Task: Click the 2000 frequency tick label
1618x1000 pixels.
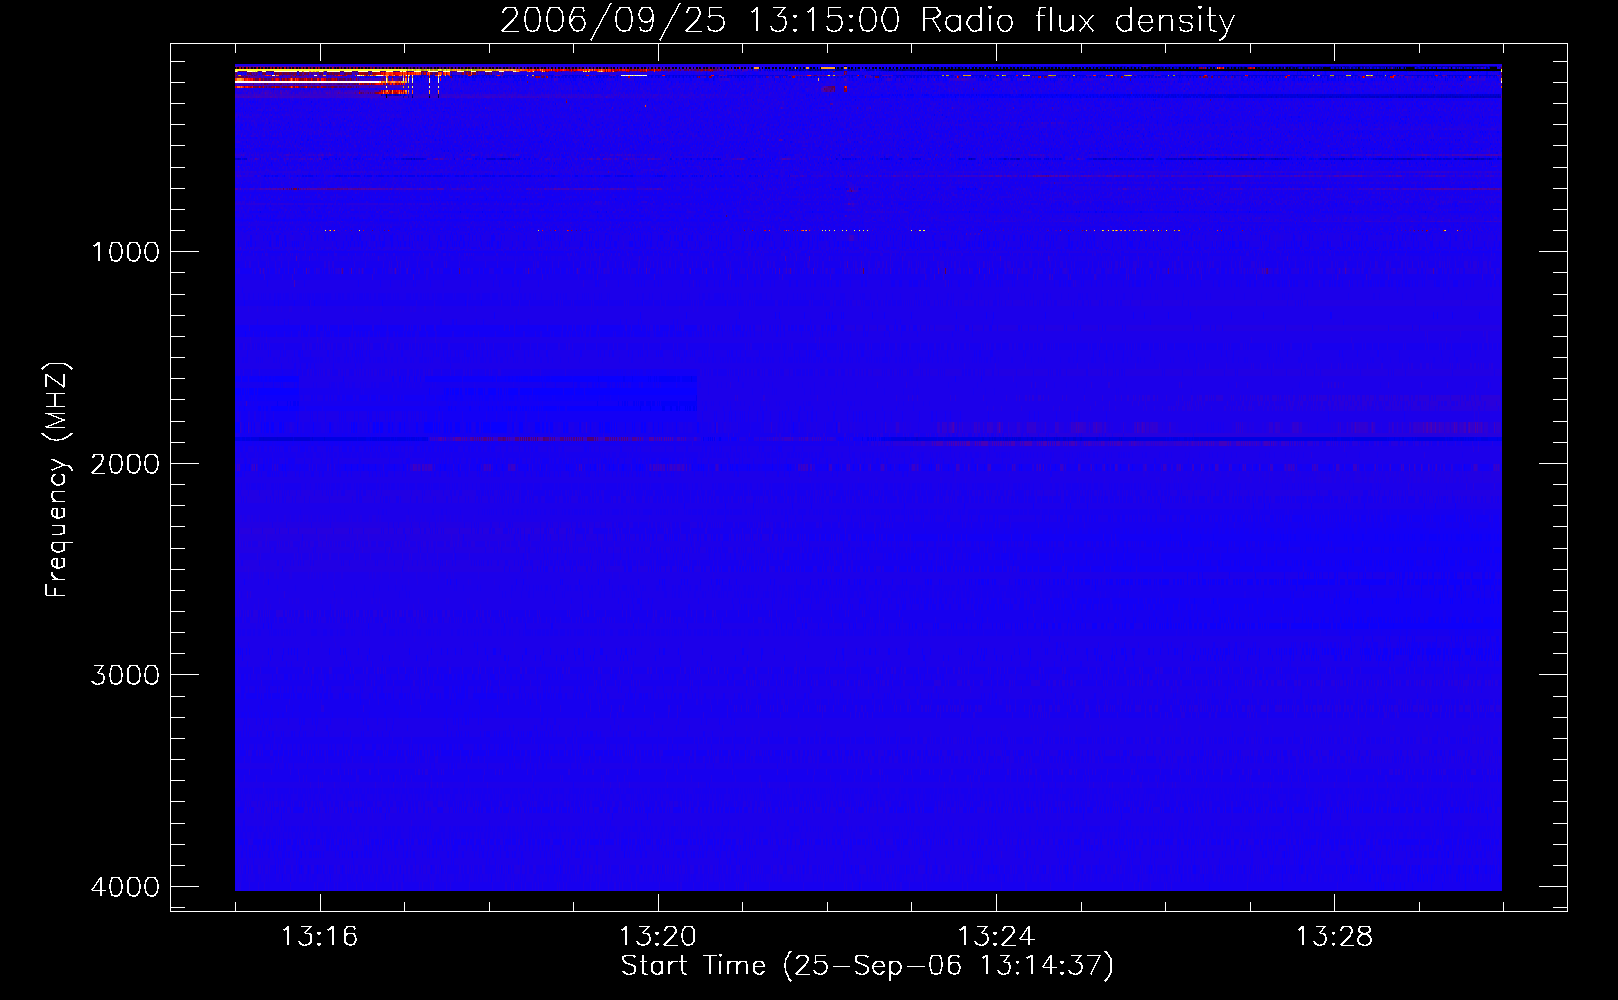Action: coord(125,464)
